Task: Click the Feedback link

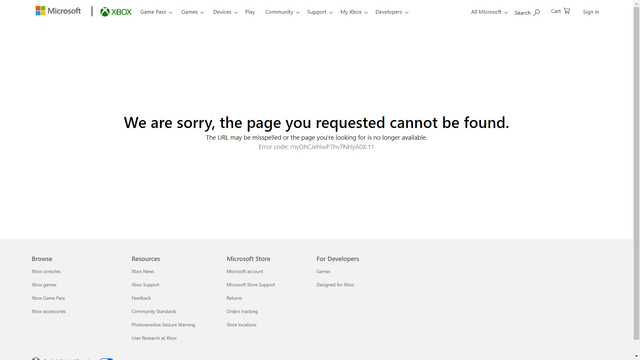Action: 141,298
